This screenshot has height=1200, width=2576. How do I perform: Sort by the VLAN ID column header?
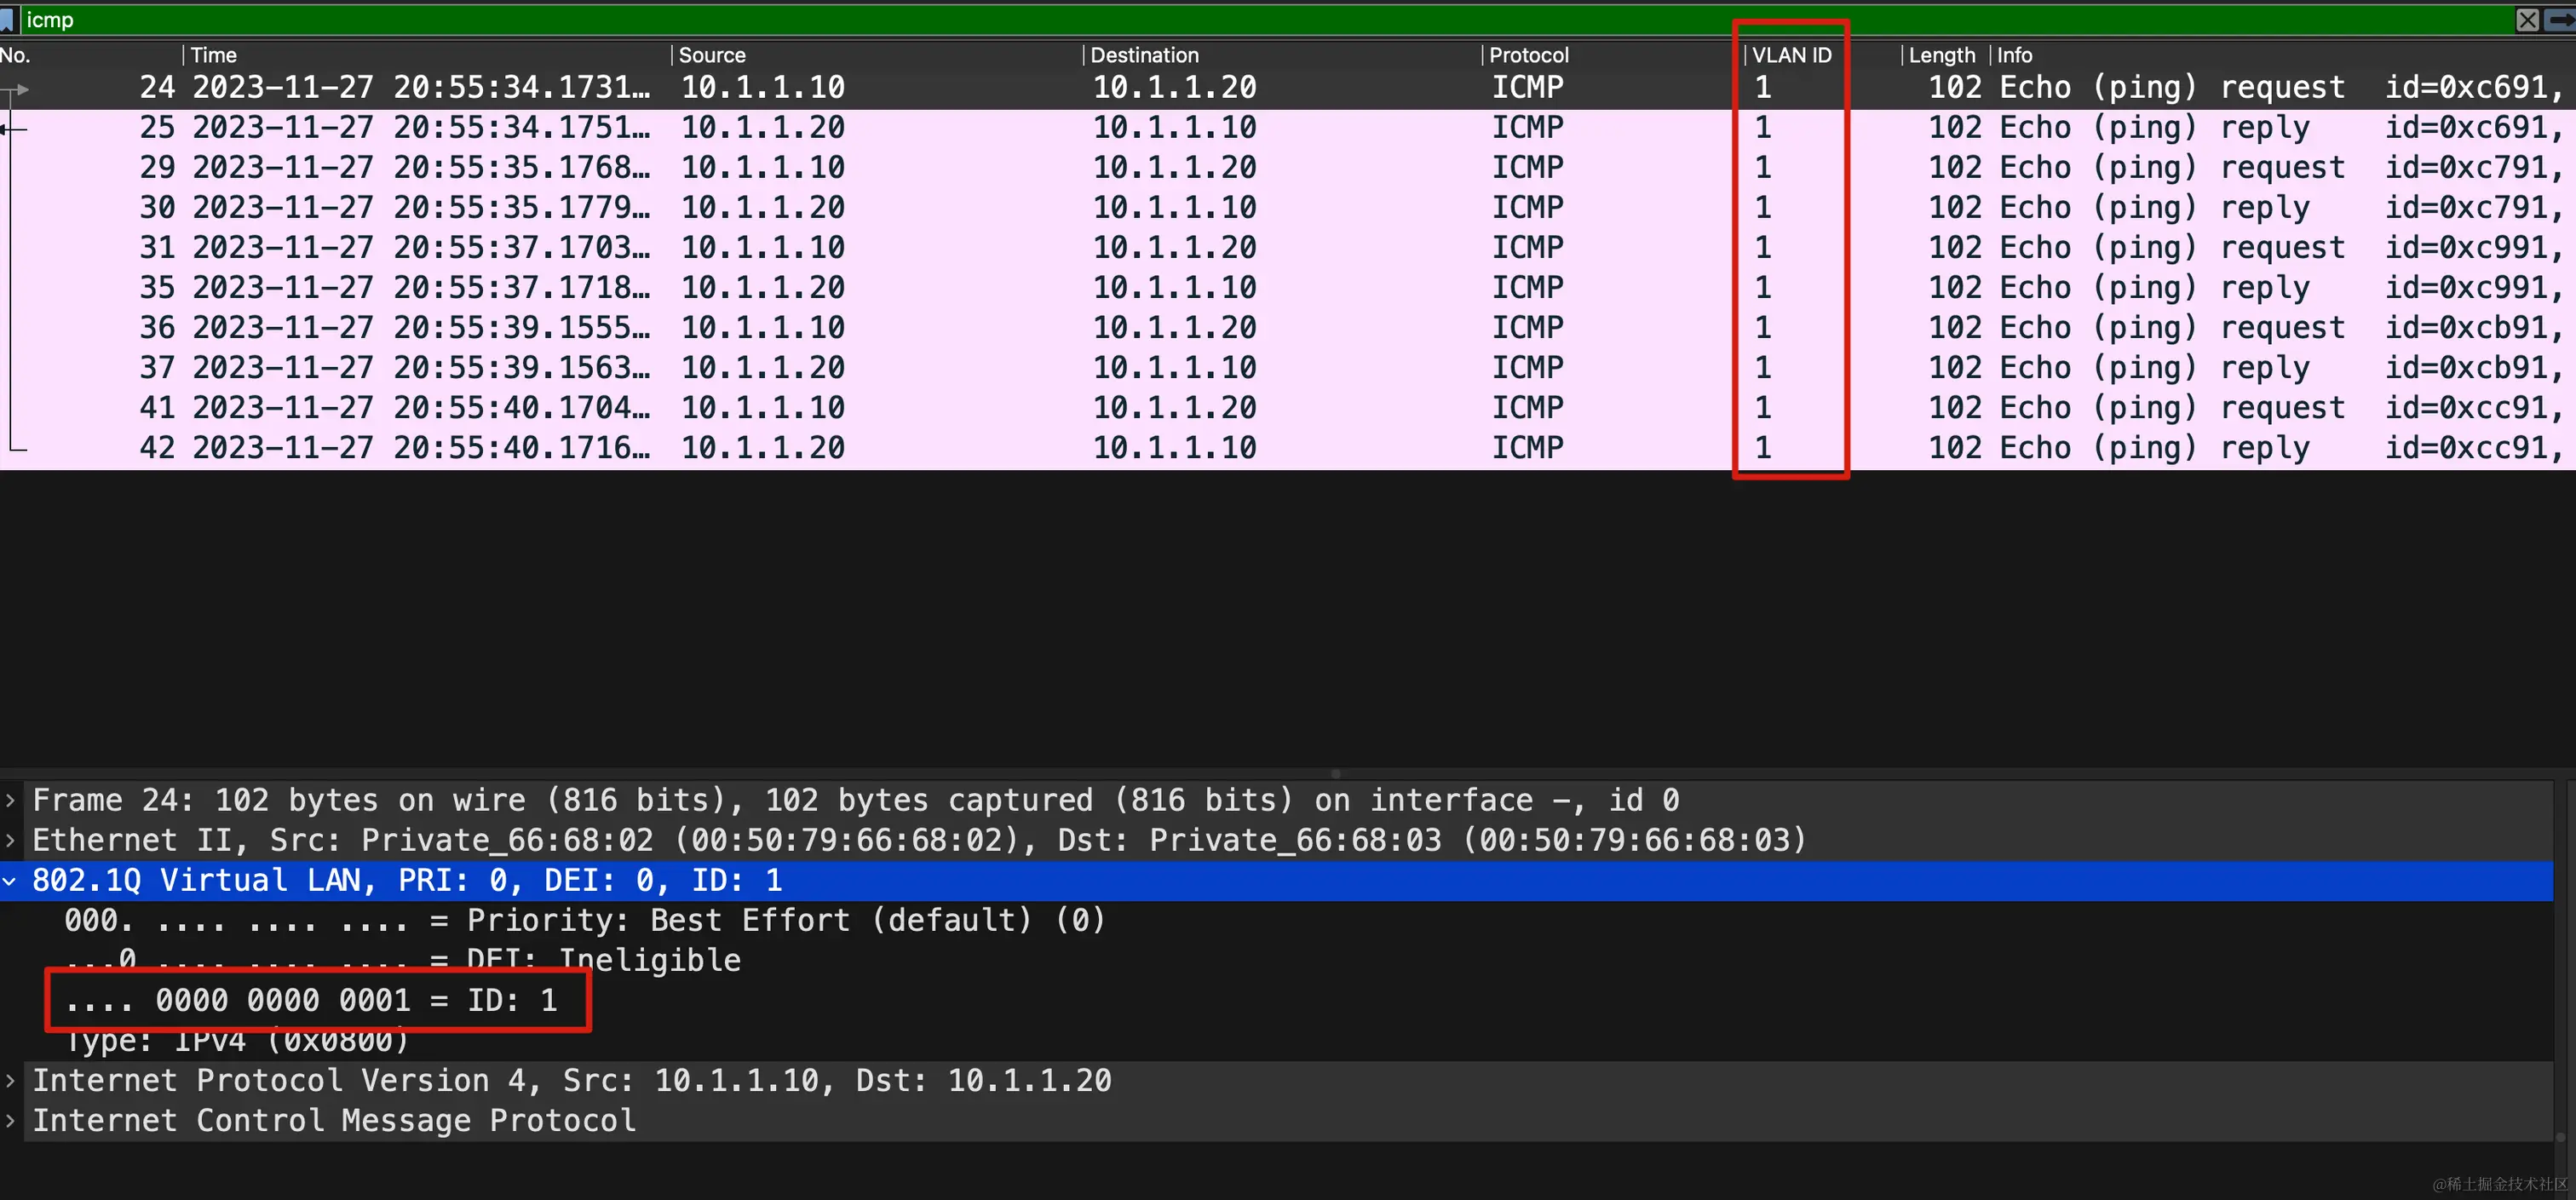point(1791,55)
